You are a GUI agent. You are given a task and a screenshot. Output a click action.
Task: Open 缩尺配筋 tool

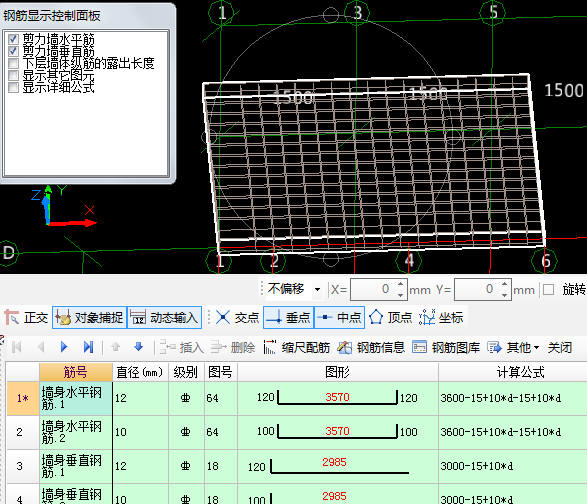coord(296,347)
